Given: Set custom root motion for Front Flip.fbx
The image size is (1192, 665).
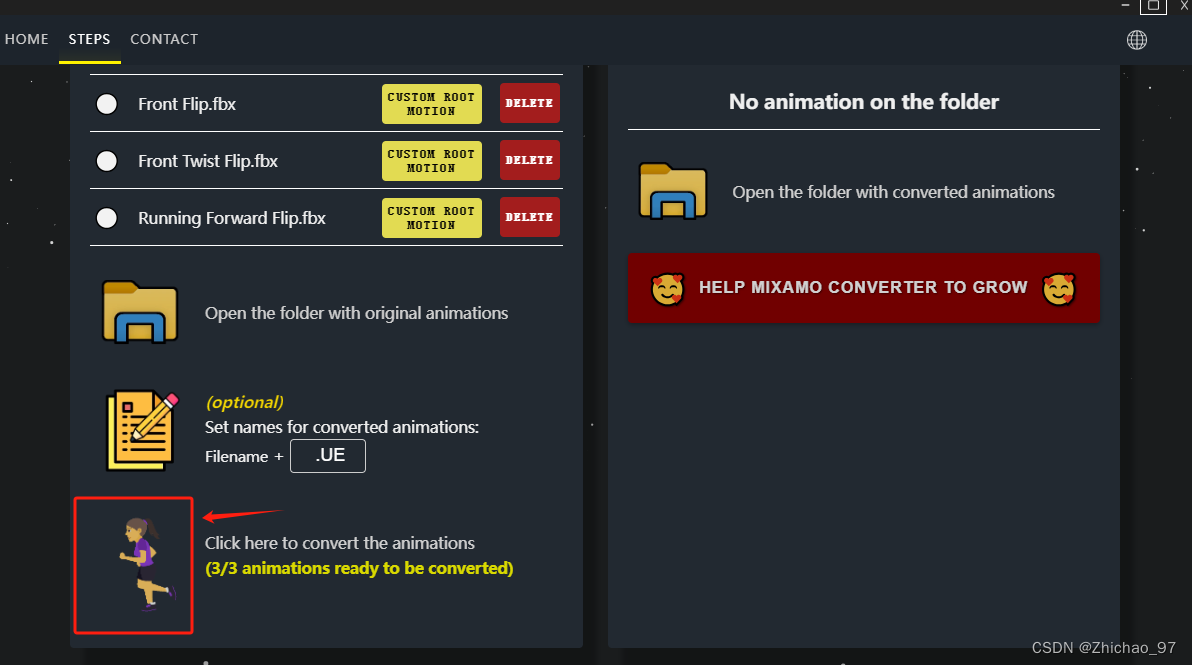Looking at the screenshot, I should (431, 103).
